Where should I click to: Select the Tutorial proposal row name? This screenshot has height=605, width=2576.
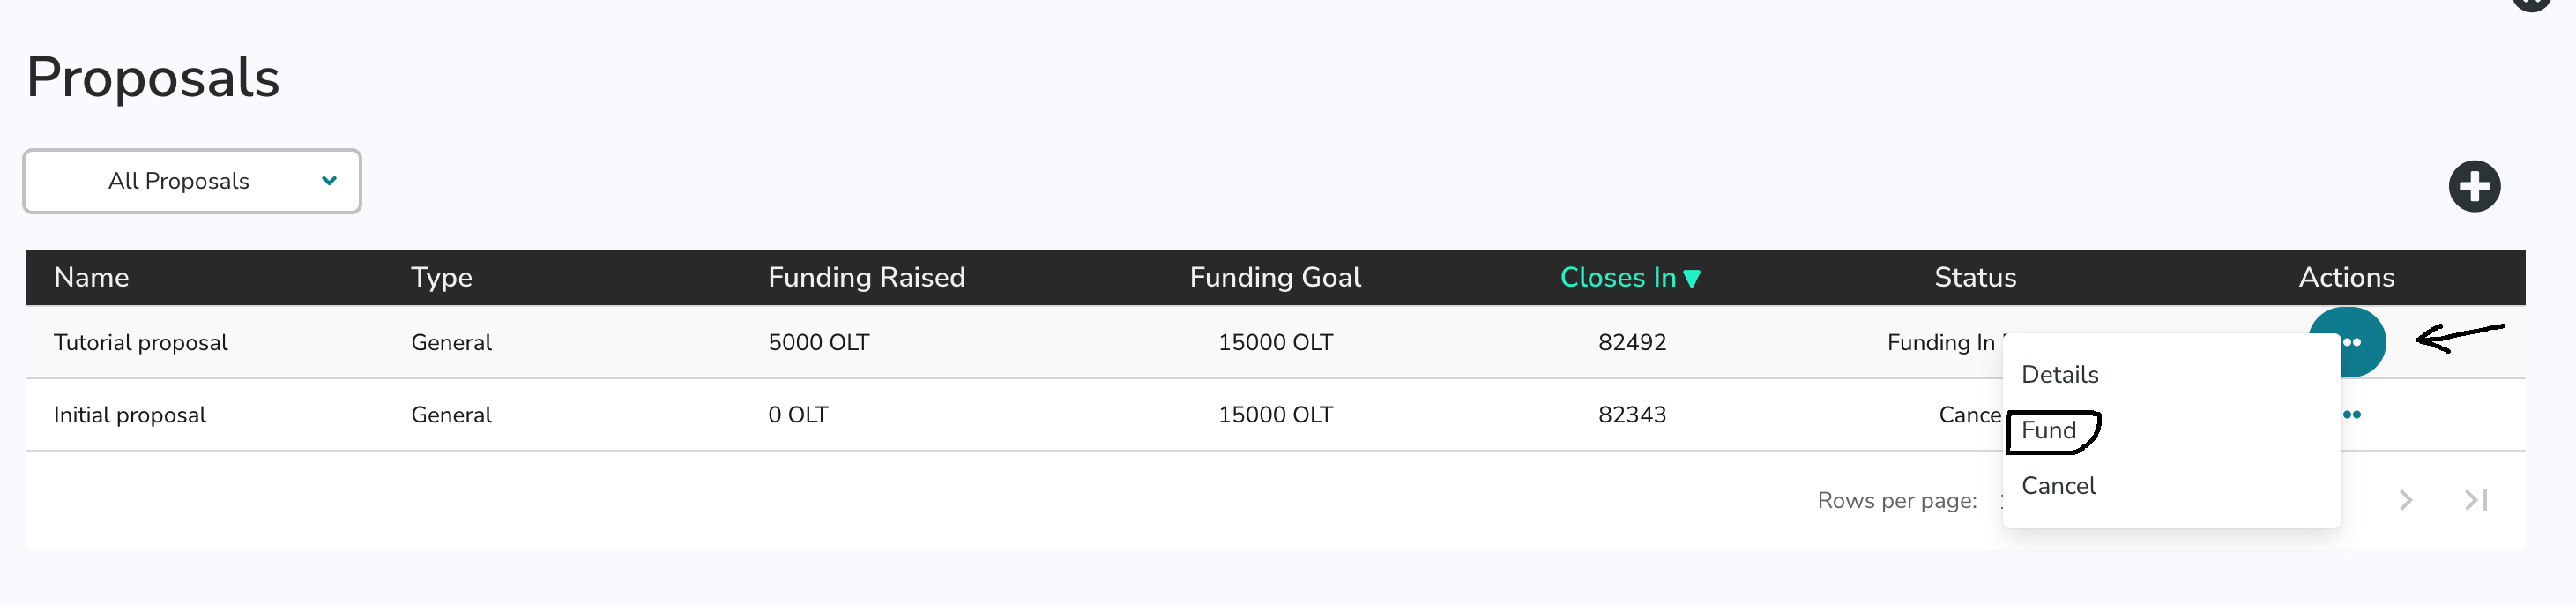[140, 343]
